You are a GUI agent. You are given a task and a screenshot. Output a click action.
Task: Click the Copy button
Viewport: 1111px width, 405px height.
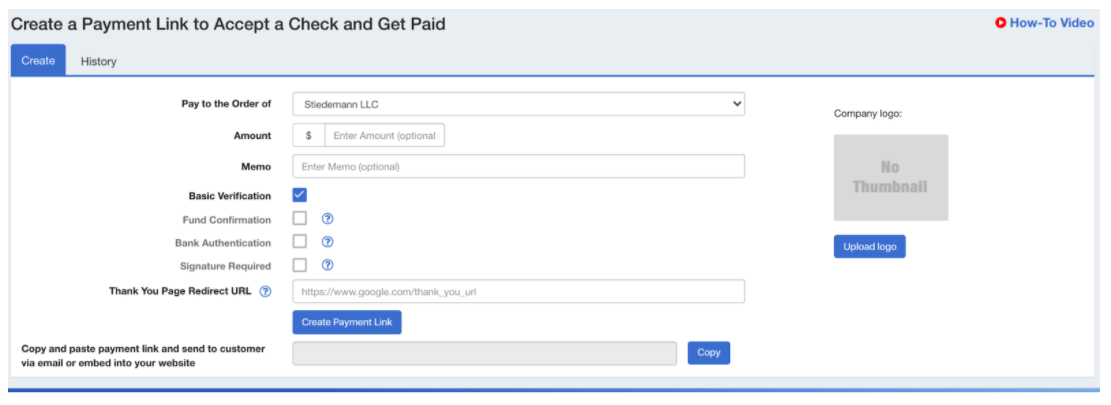(x=708, y=353)
